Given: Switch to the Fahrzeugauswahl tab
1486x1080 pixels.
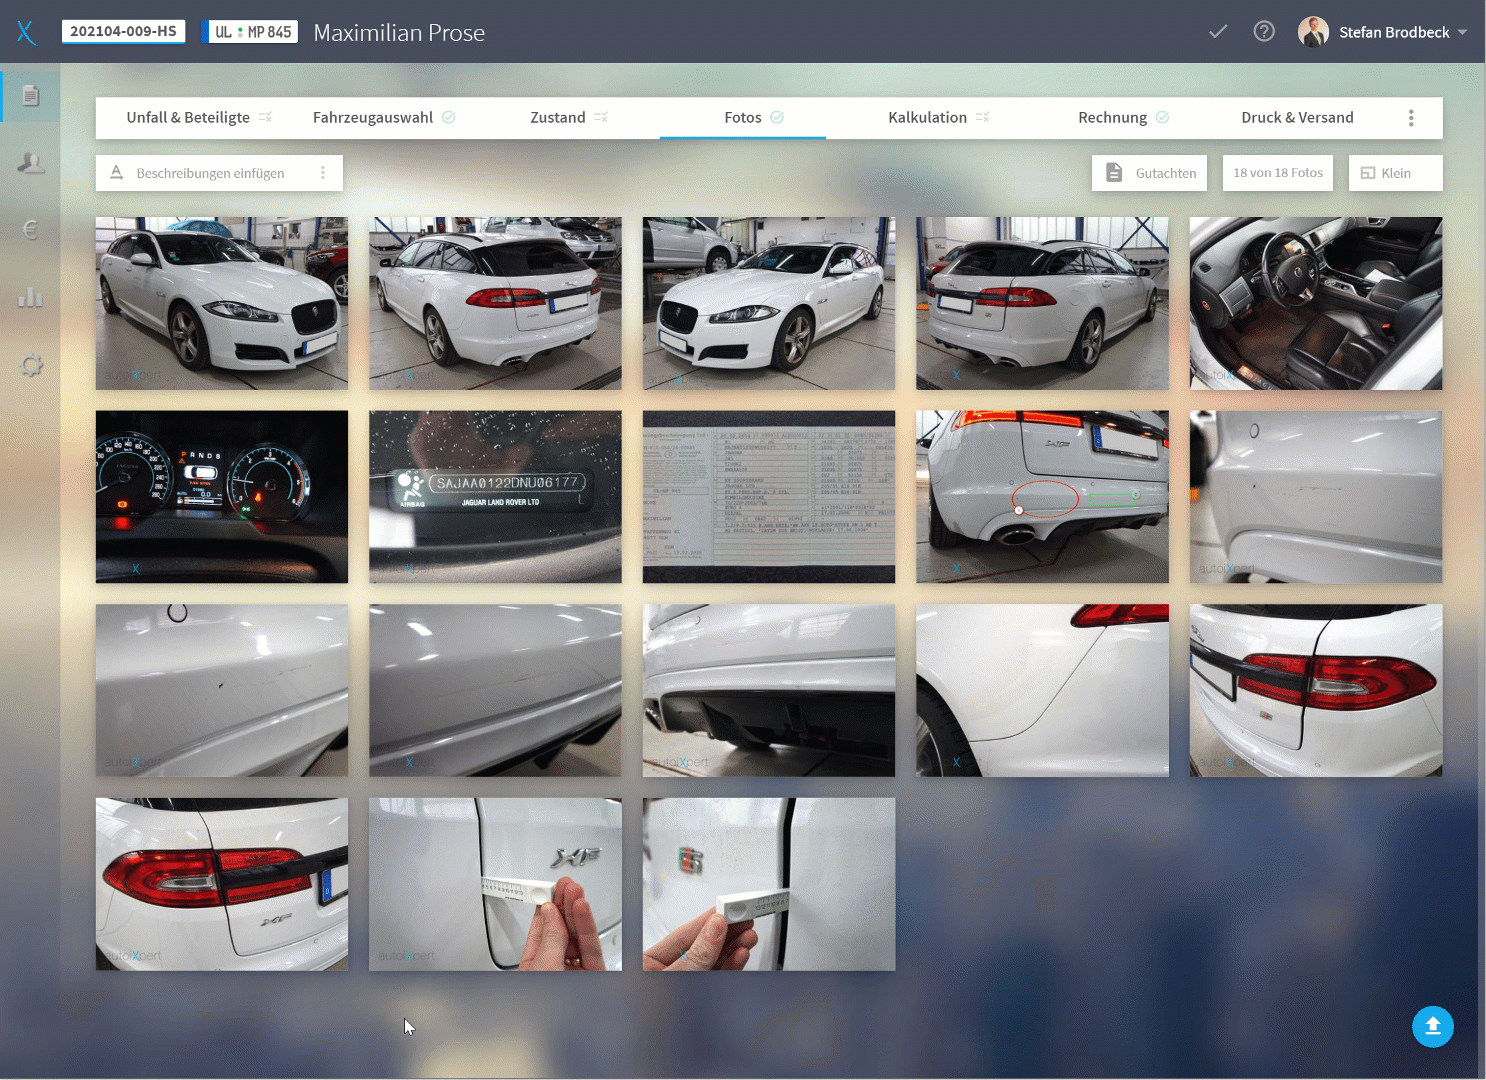Looking at the screenshot, I should [x=384, y=118].
